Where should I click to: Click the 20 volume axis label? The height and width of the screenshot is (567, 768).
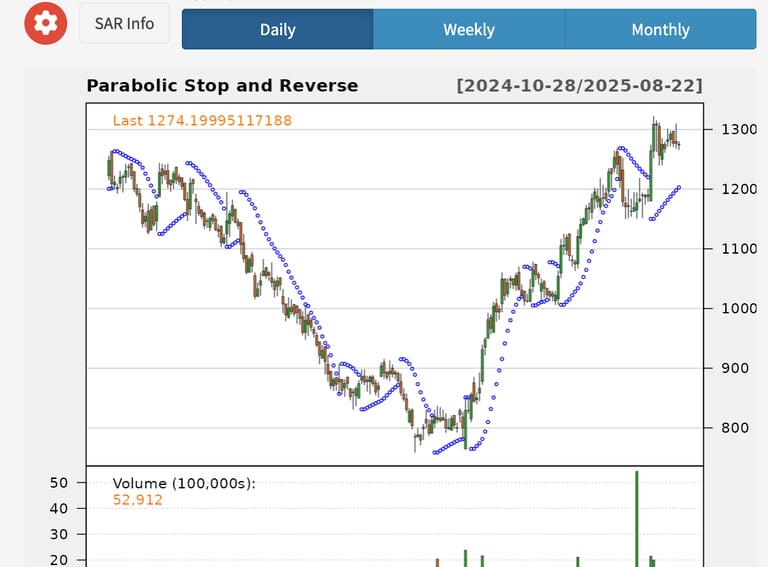pyautogui.click(x=59, y=560)
